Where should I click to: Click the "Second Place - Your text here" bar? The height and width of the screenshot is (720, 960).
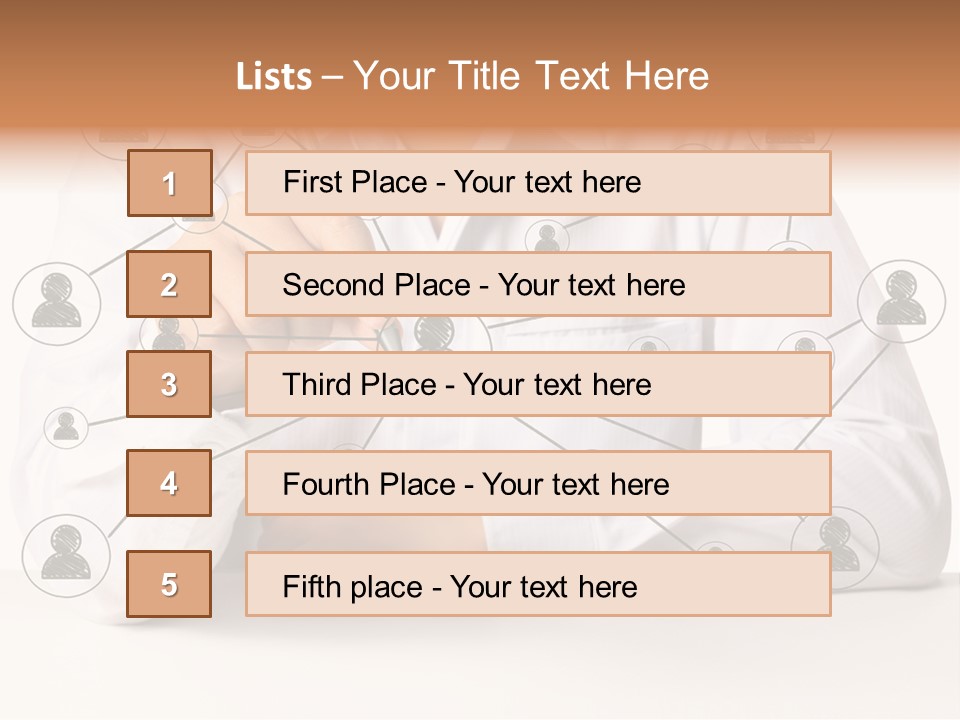click(x=538, y=284)
